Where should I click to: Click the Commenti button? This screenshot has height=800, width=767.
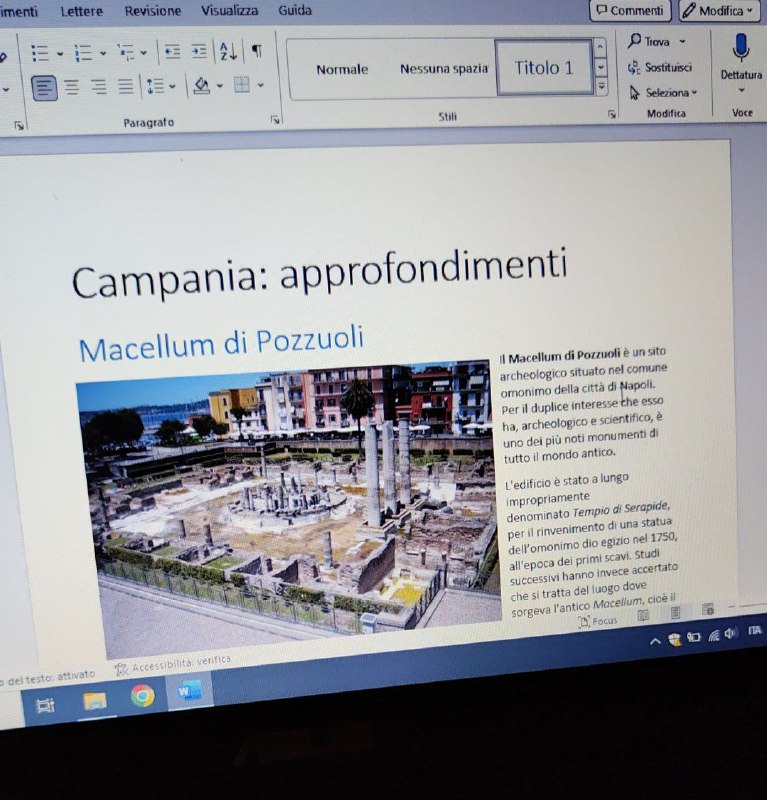click(629, 11)
